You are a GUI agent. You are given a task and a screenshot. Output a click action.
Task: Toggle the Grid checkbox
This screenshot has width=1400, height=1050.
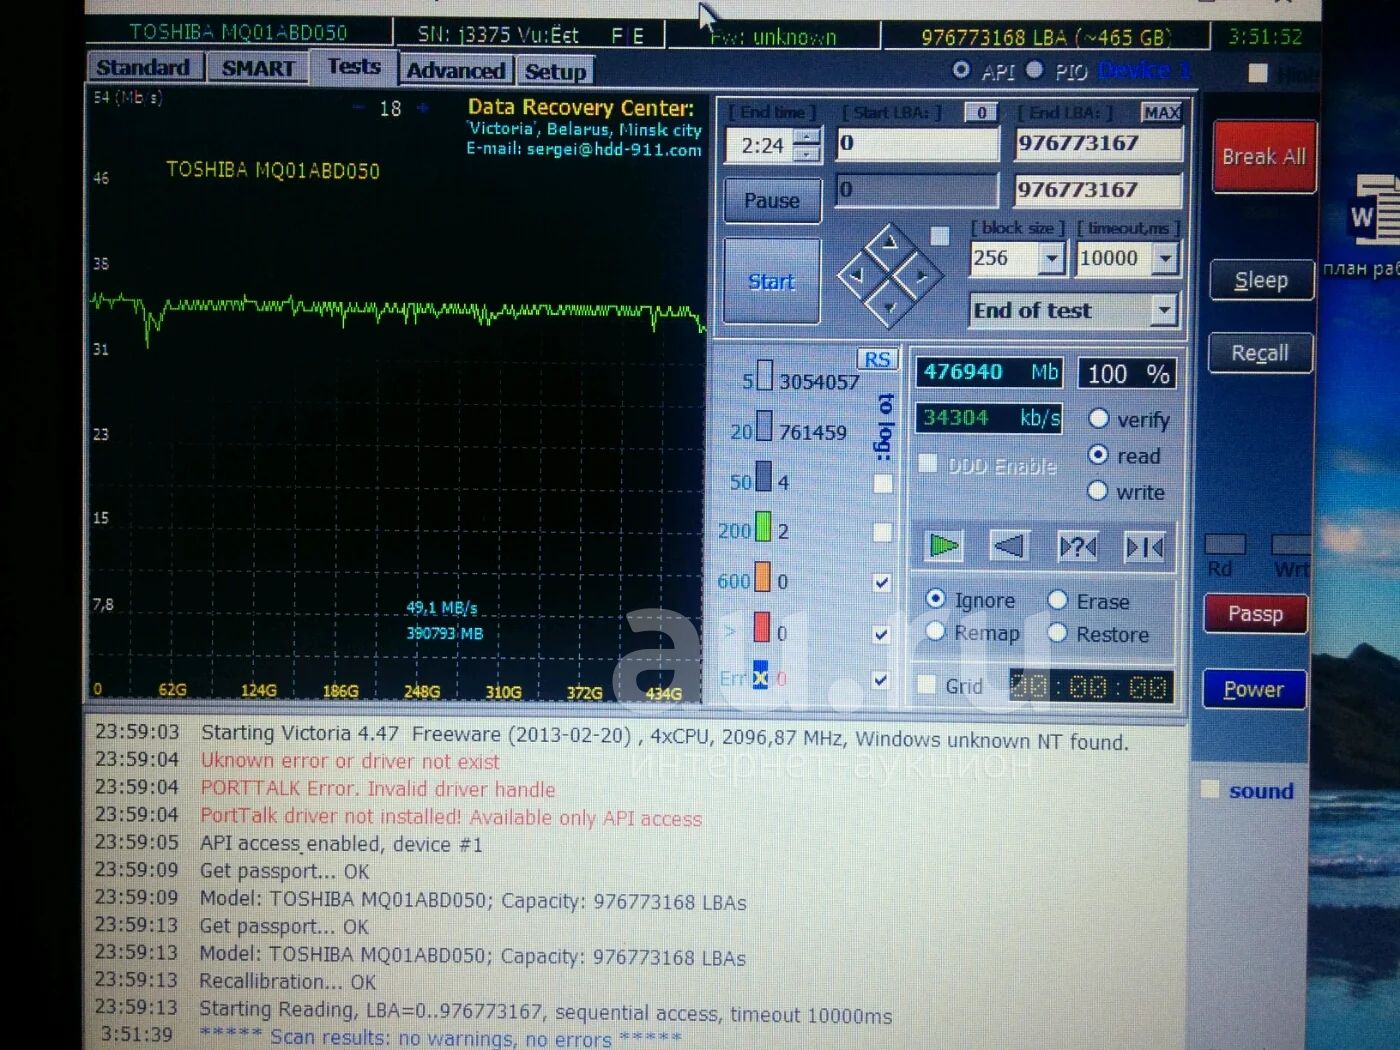pos(927,685)
